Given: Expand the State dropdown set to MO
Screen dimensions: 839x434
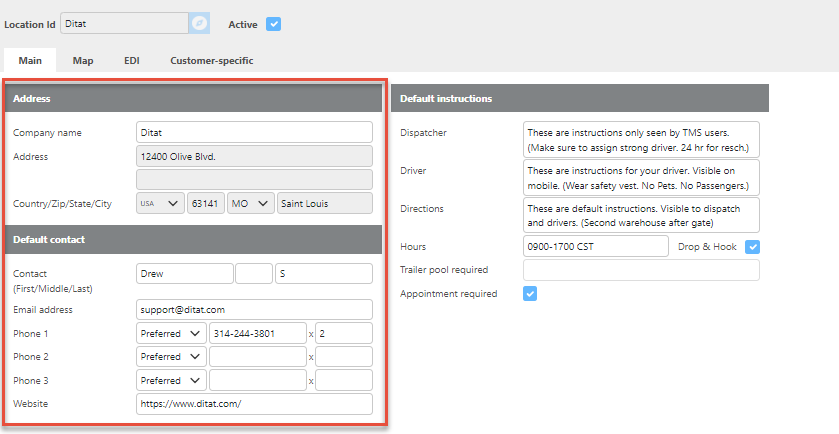Looking at the screenshot, I should pos(251,204).
